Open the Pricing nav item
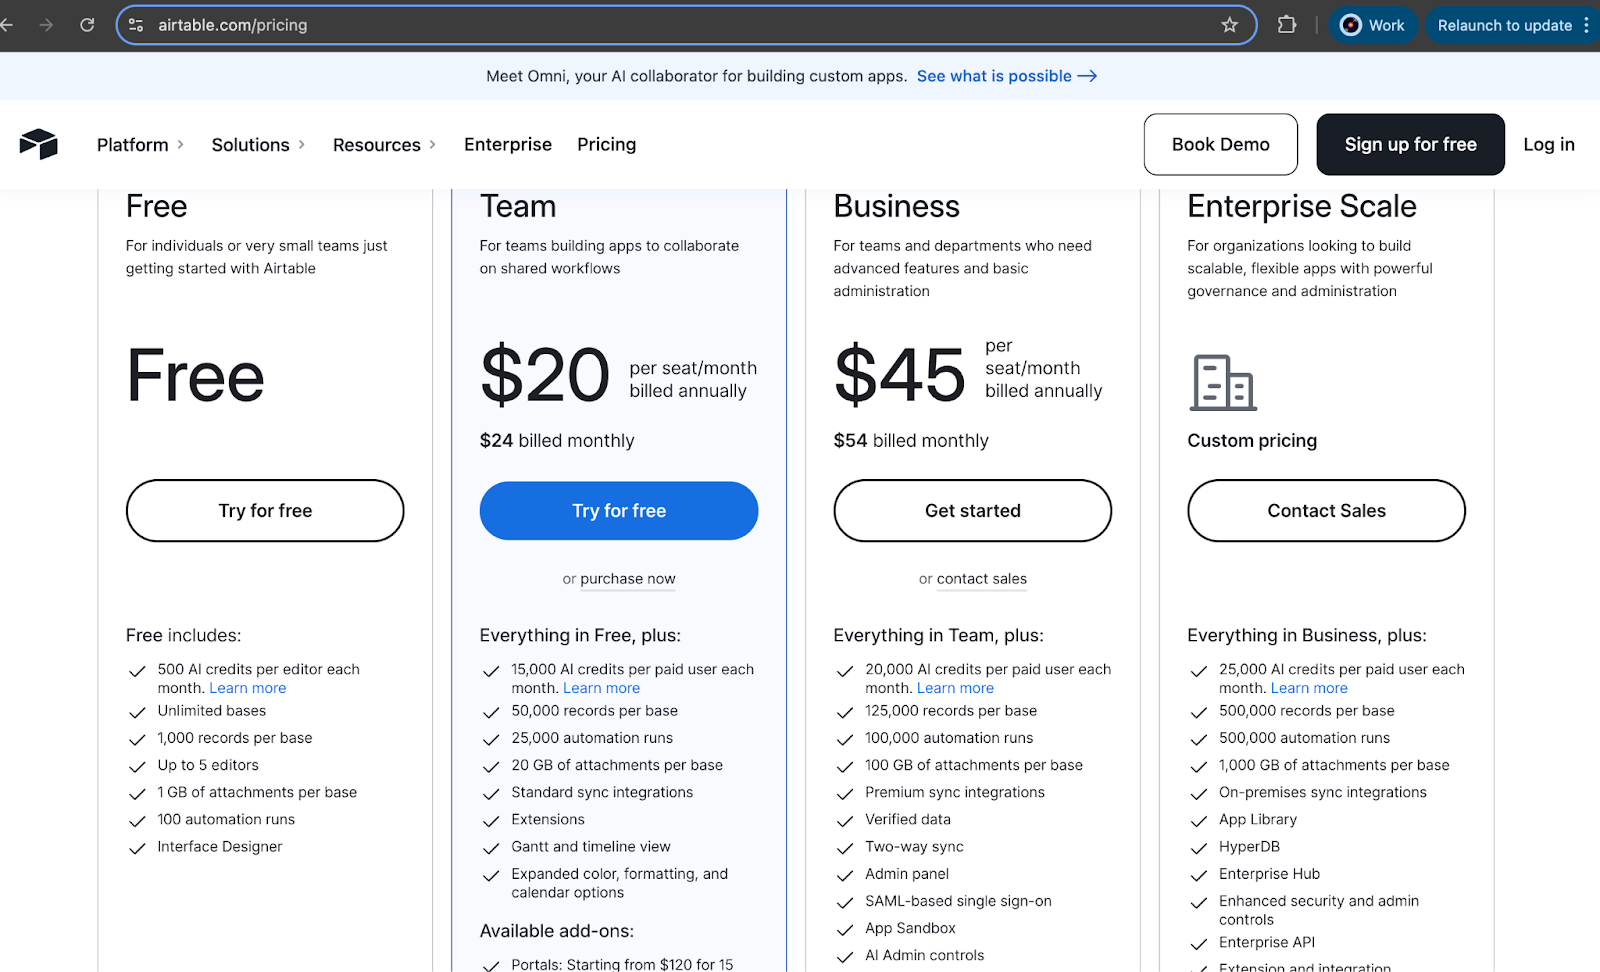 pos(606,144)
